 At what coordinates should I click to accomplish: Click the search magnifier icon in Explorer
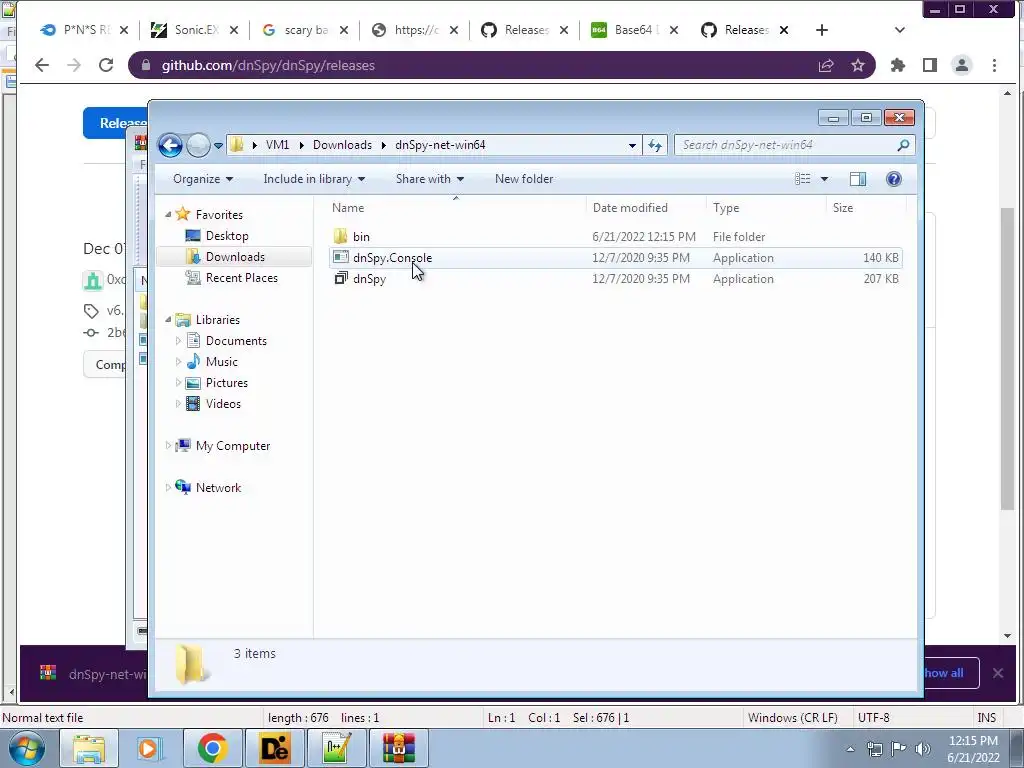tap(903, 145)
